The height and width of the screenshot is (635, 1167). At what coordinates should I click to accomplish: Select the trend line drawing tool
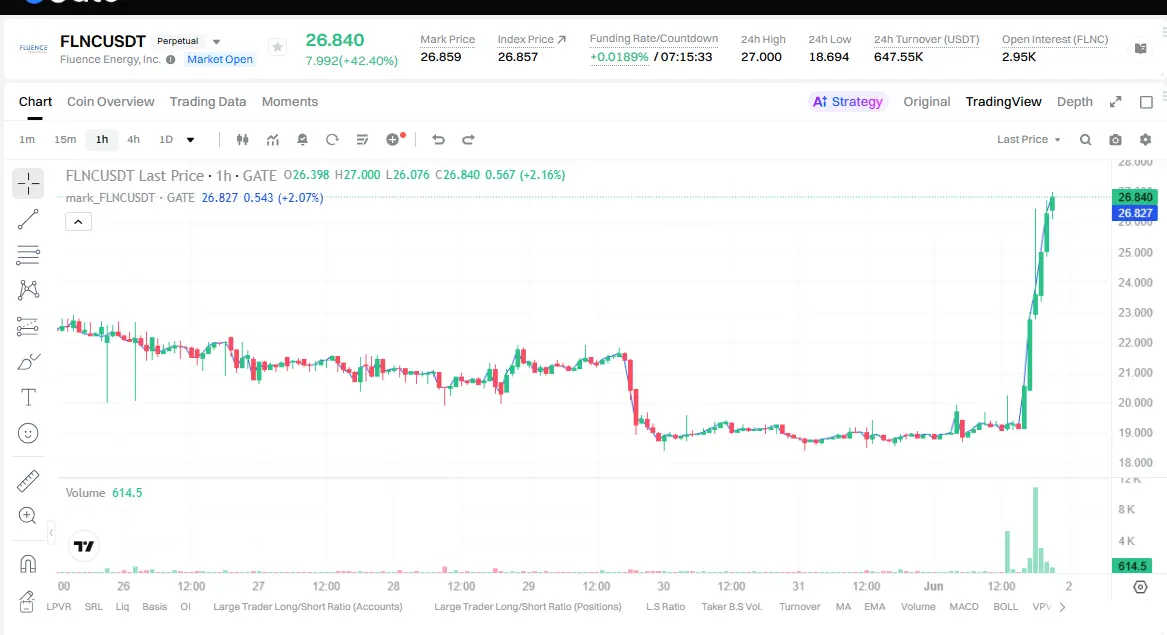tap(28, 220)
